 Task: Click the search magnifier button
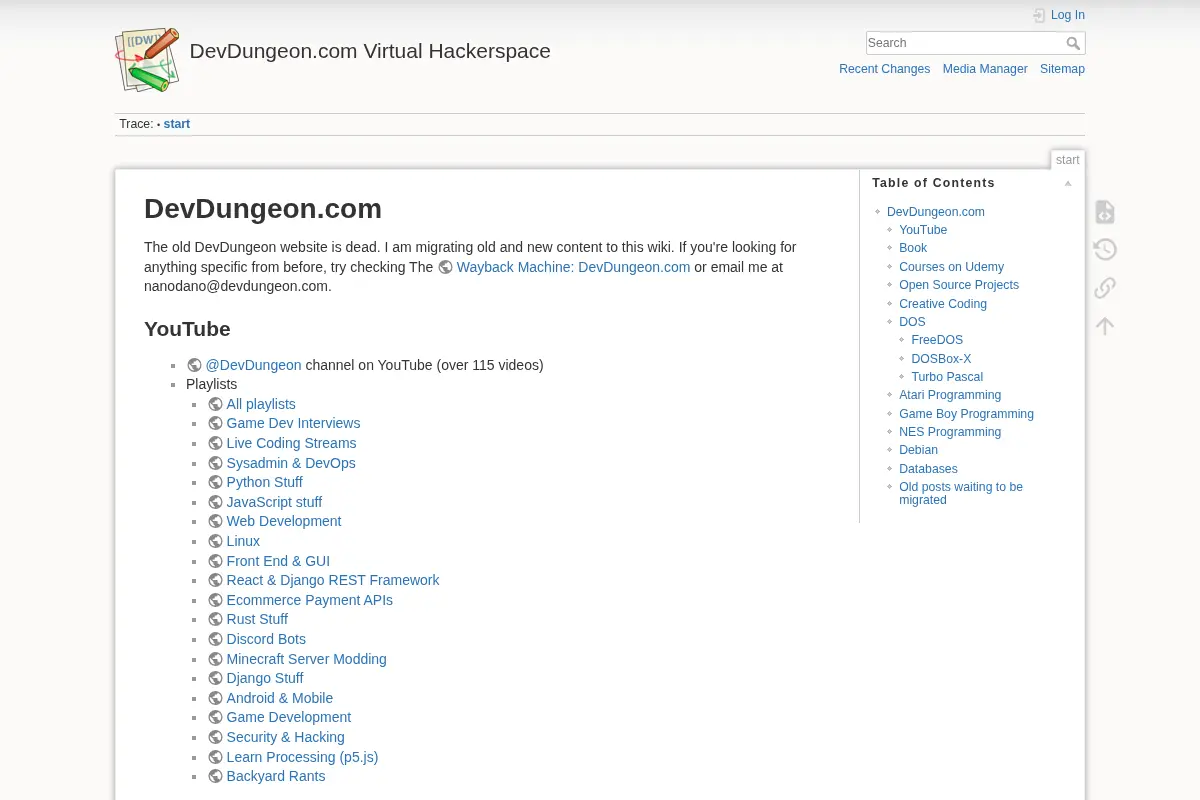click(x=1073, y=43)
